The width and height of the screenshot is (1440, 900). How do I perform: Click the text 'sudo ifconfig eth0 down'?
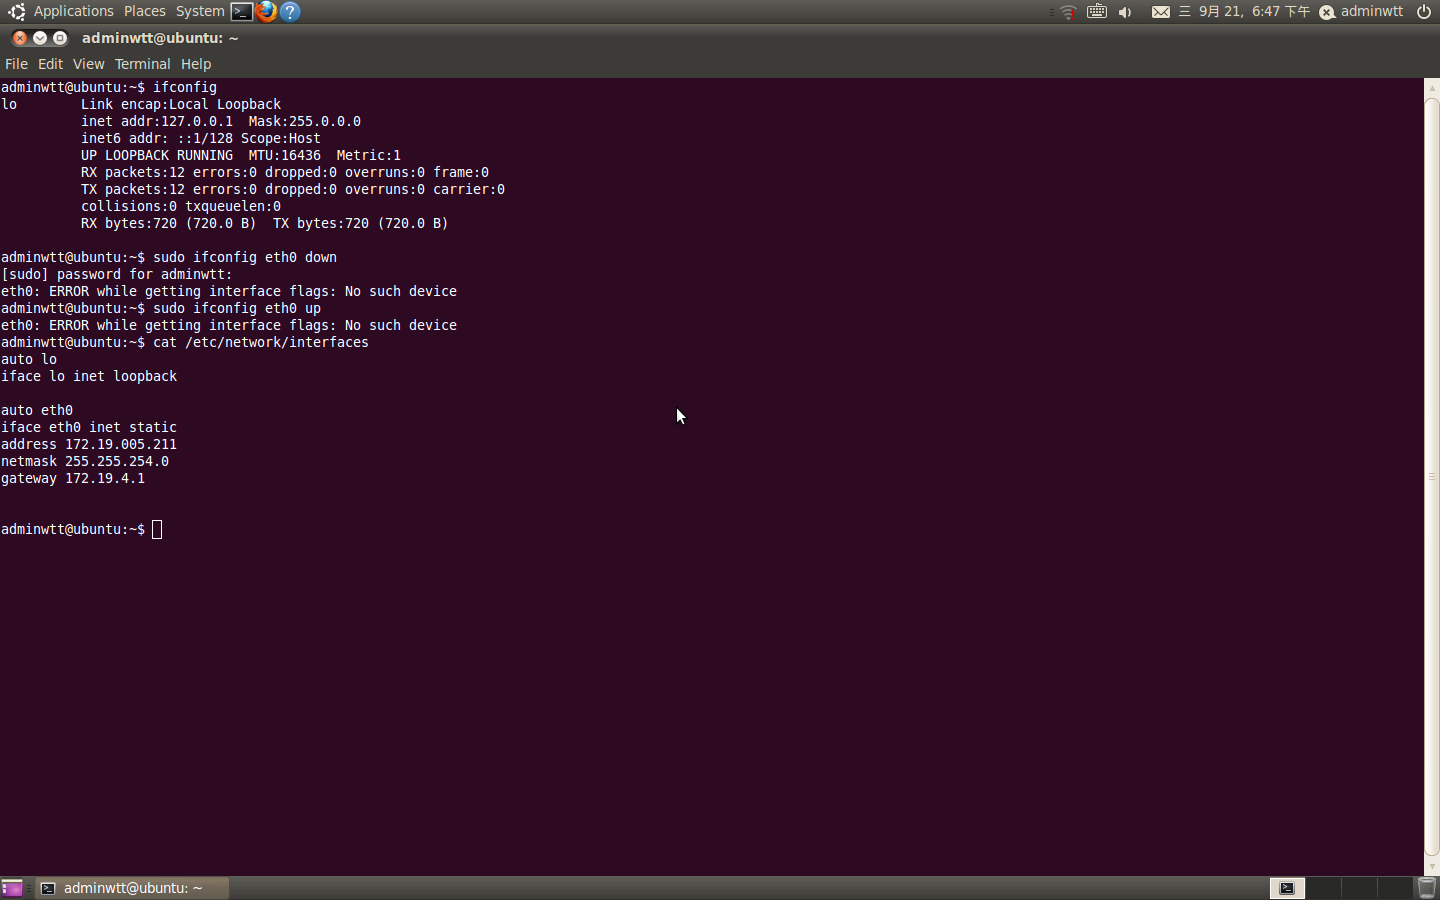pyautogui.click(x=245, y=257)
